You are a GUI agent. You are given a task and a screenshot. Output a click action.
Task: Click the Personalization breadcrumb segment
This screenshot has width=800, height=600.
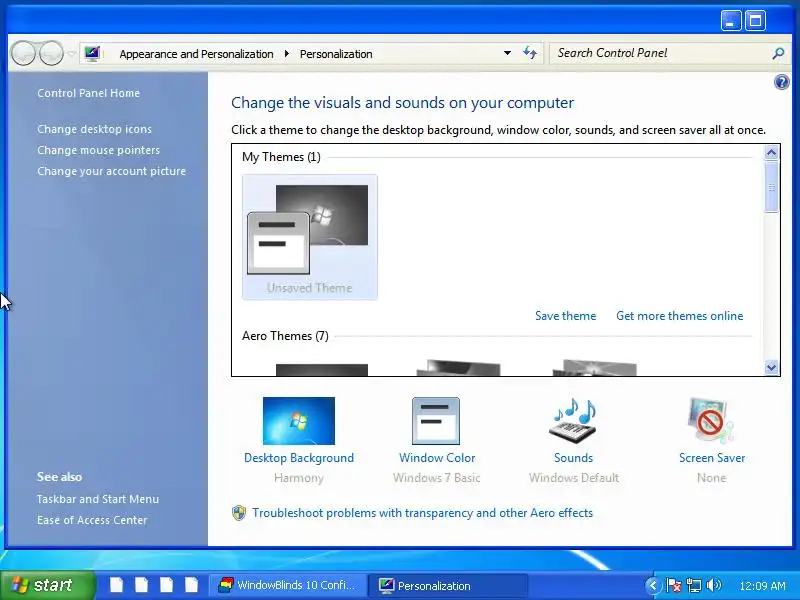click(336, 54)
